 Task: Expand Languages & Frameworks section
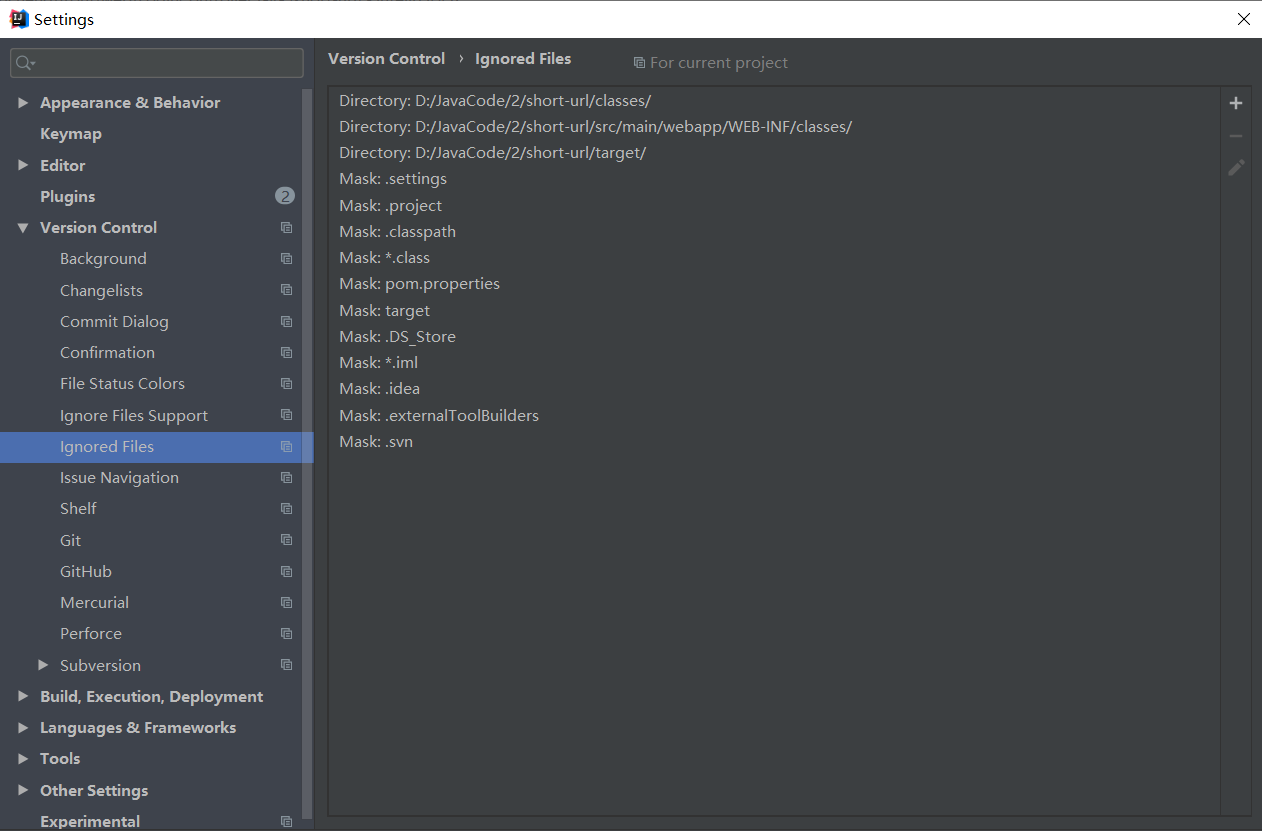(x=23, y=728)
